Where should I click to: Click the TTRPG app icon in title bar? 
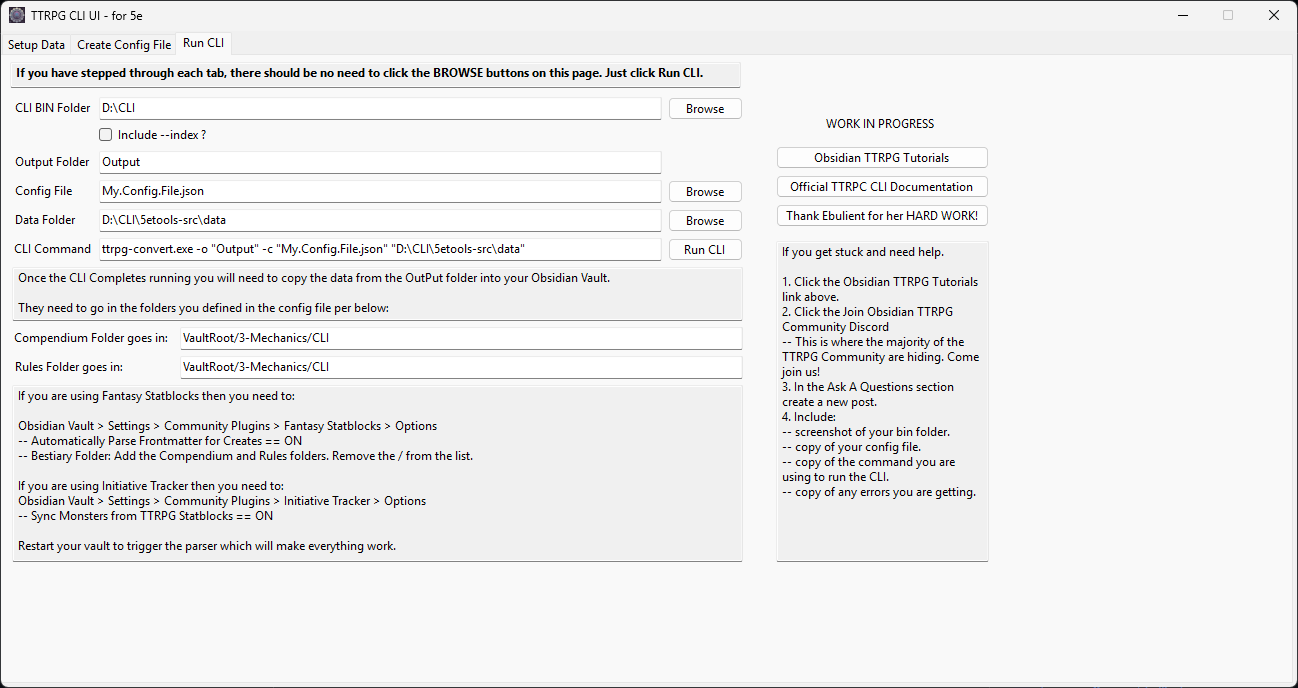click(x=17, y=15)
